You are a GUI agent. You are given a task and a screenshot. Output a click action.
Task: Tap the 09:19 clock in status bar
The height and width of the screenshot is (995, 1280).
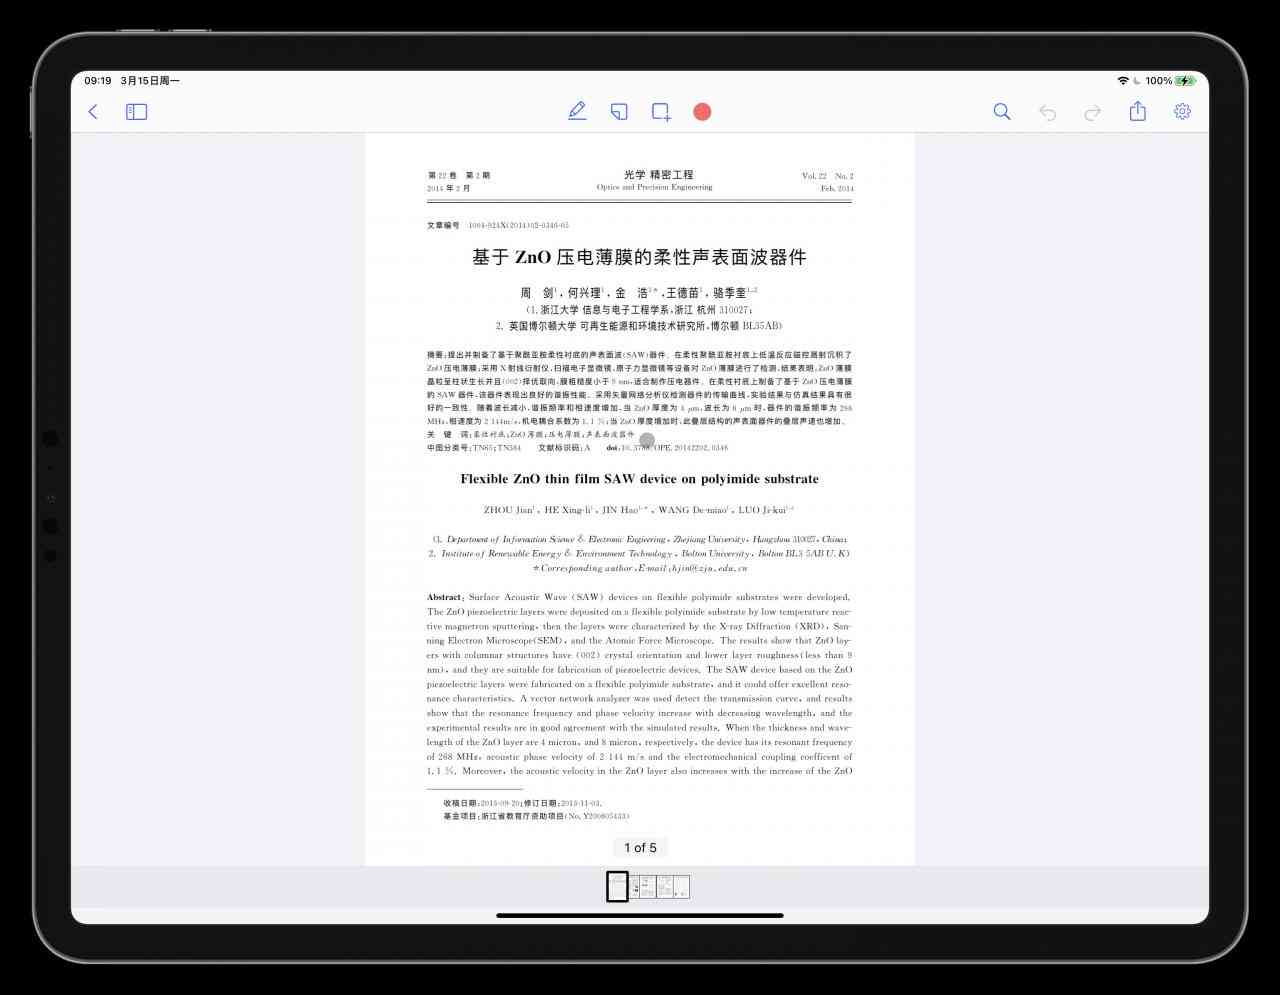pos(98,81)
